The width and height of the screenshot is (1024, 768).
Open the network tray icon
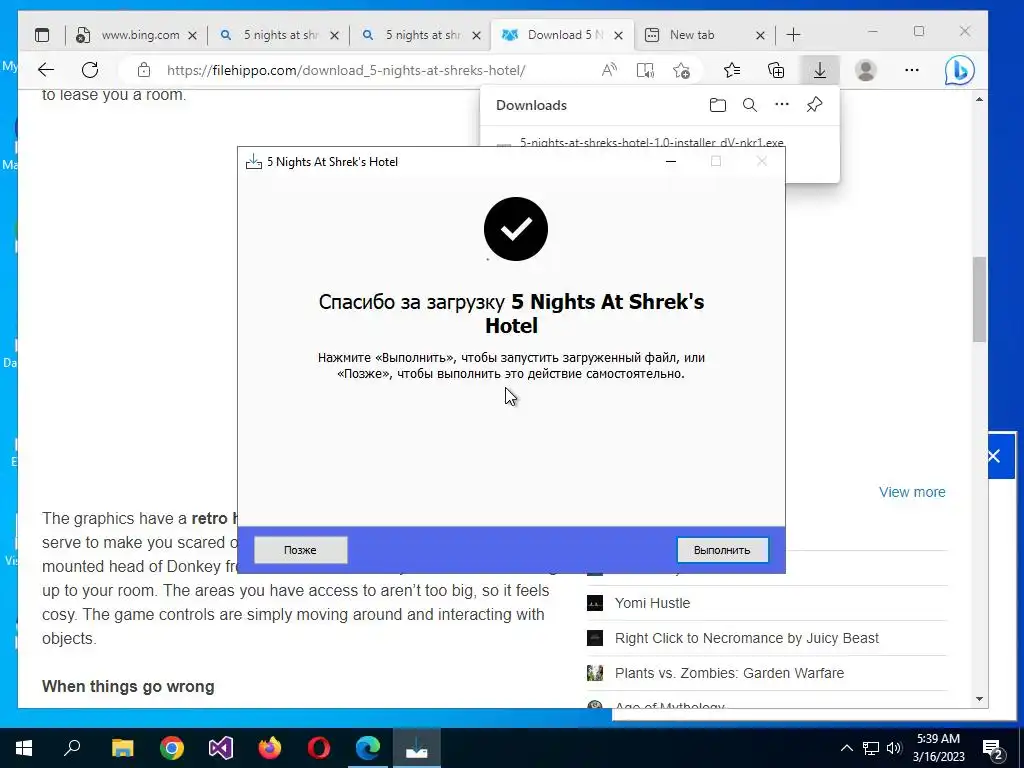coord(871,748)
